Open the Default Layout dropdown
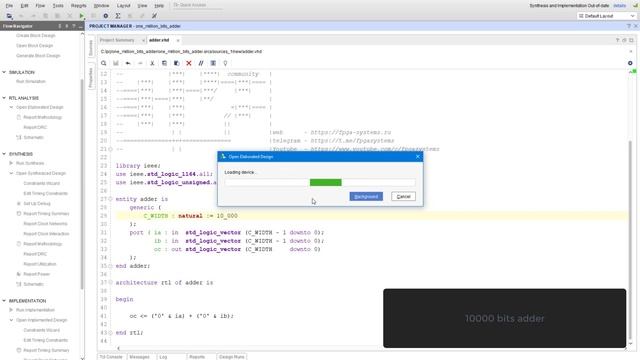Screen dimensions: 640x360 coord(607,16)
